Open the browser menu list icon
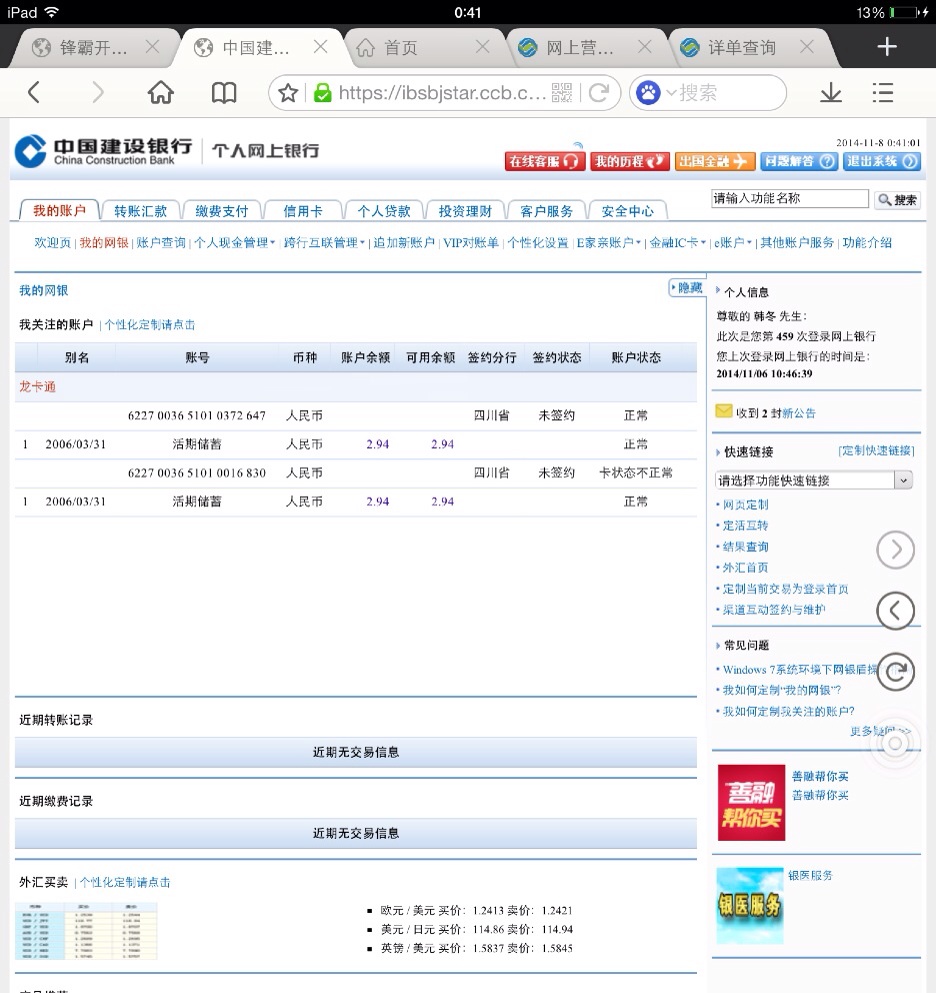Image resolution: width=936 pixels, height=993 pixels. 882,93
